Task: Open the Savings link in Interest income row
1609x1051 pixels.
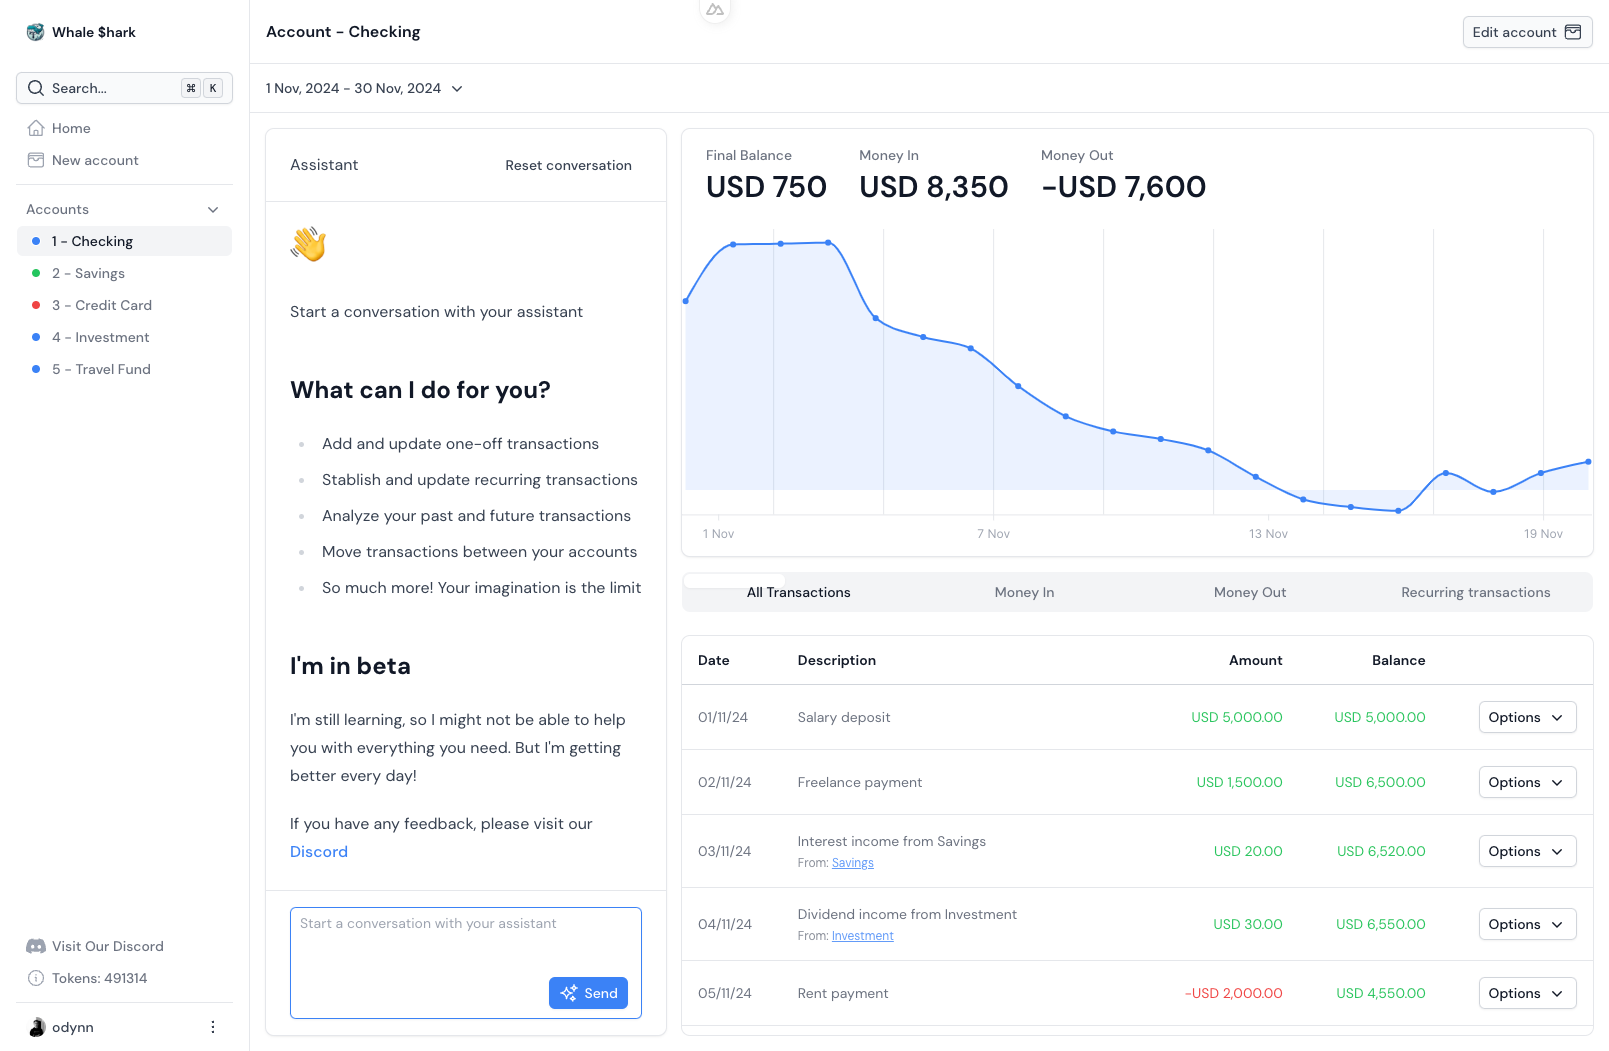Action: 852,862
